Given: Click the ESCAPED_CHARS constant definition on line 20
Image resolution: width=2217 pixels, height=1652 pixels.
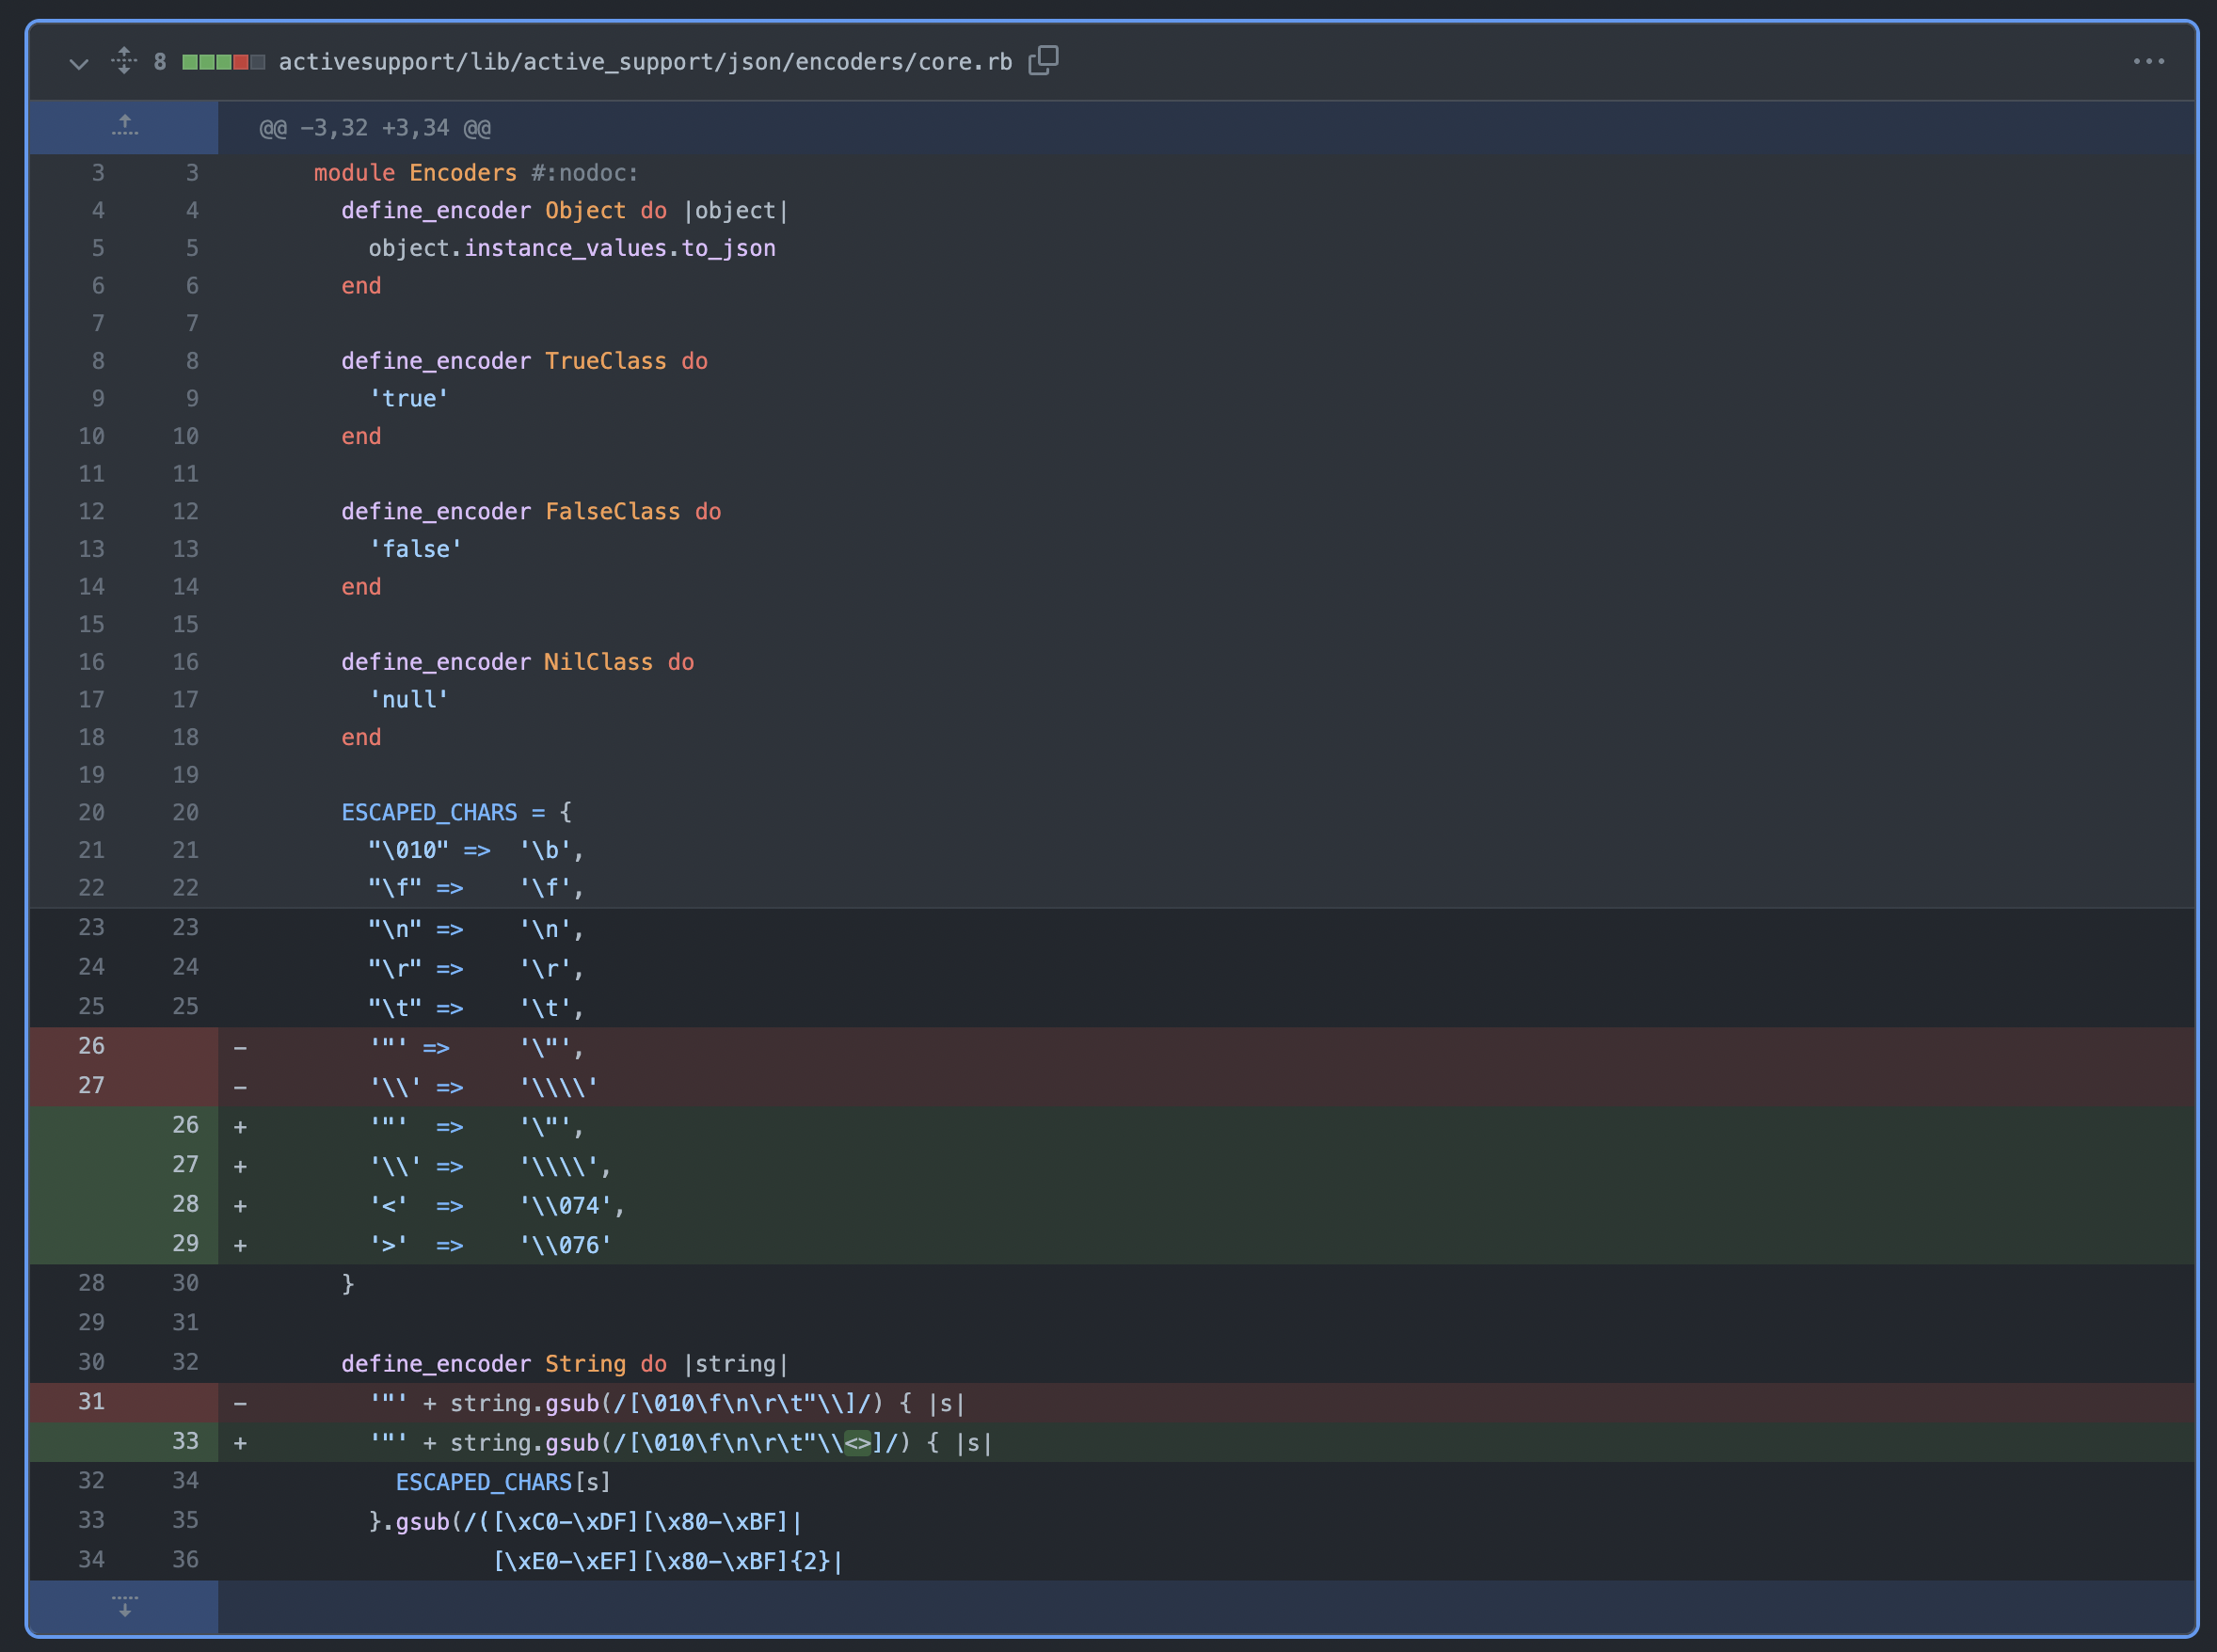Looking at the screenshot, I should (429, 812).
